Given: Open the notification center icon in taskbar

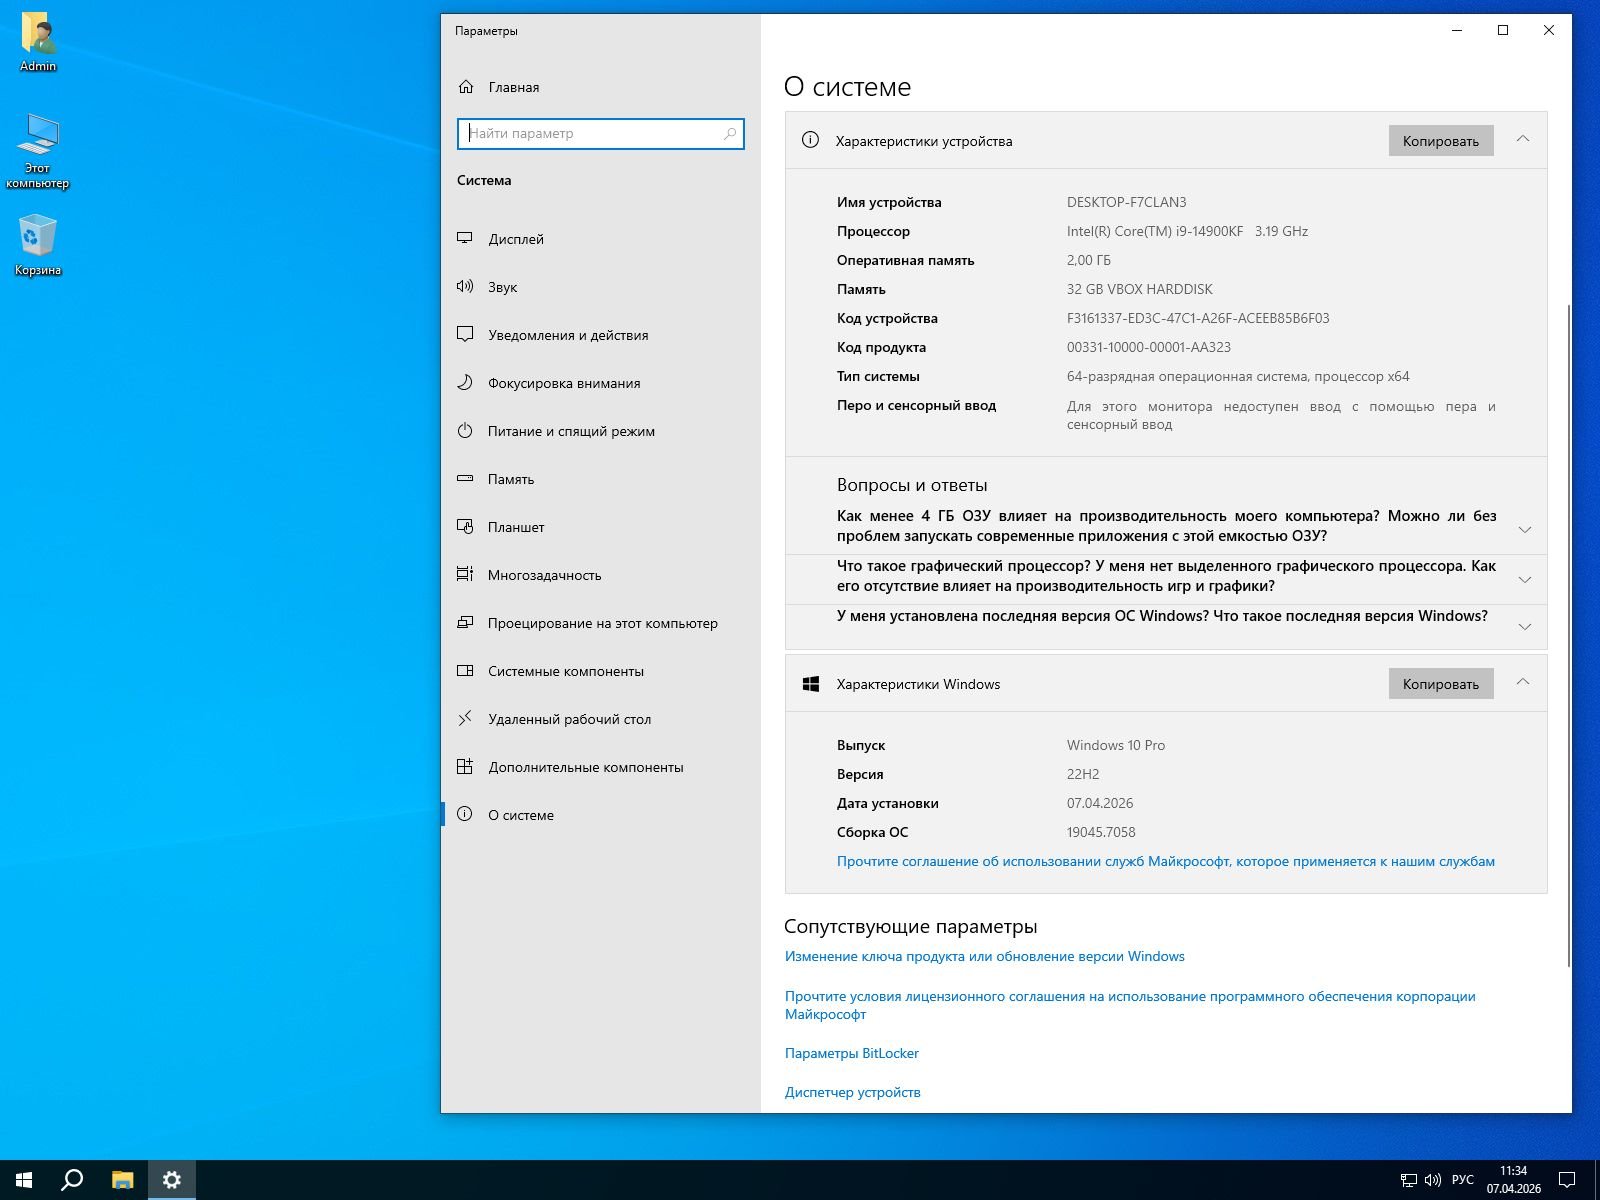Looking at the screenshot, I should pyautogui.click(x=1567, y=1180).
